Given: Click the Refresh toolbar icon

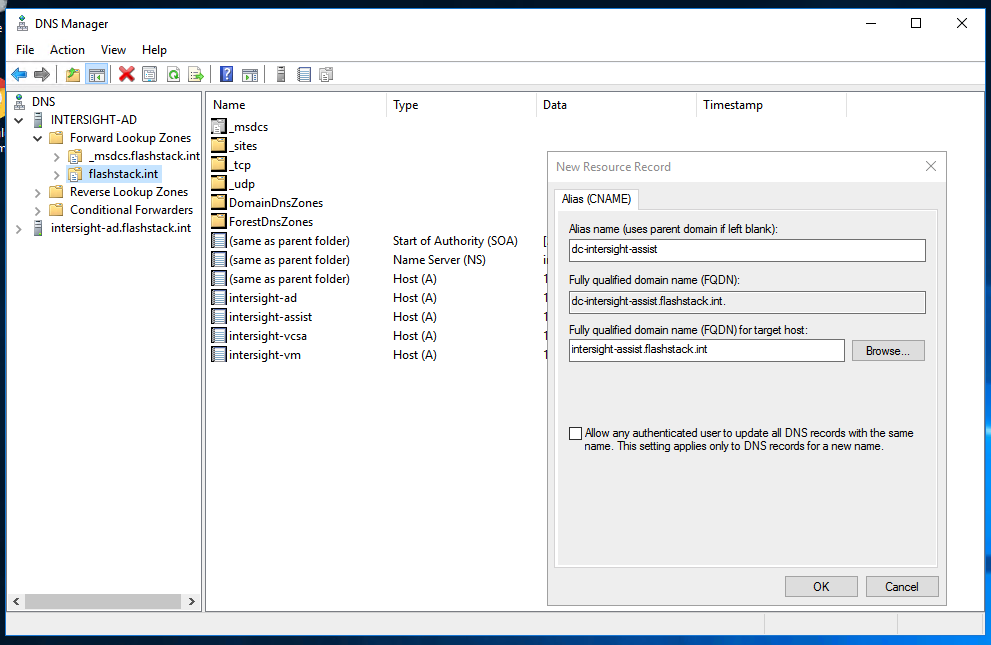Looking at the screenshot, I should (x=173, y=74).
